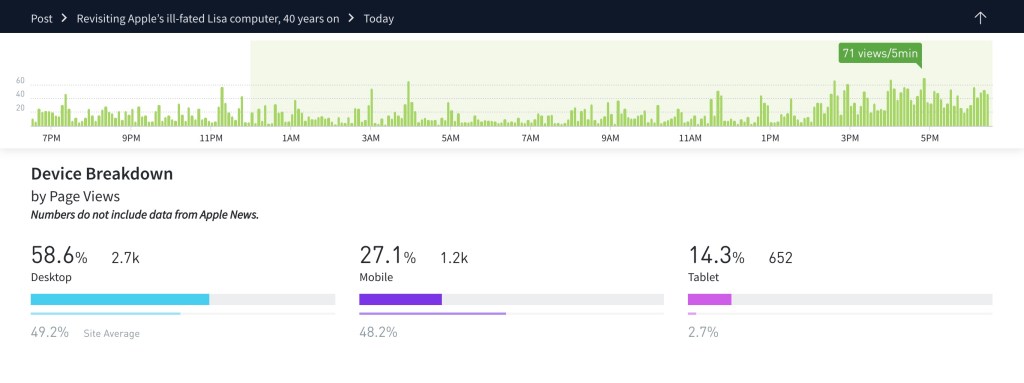Select the blue Desktop percentage bar
The height and width of the screenshot is (383, 1024).
click(120, 299)
